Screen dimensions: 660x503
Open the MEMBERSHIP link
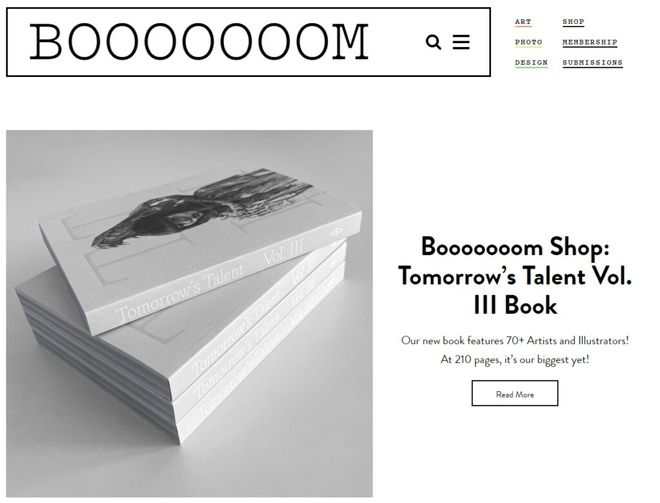590,42
